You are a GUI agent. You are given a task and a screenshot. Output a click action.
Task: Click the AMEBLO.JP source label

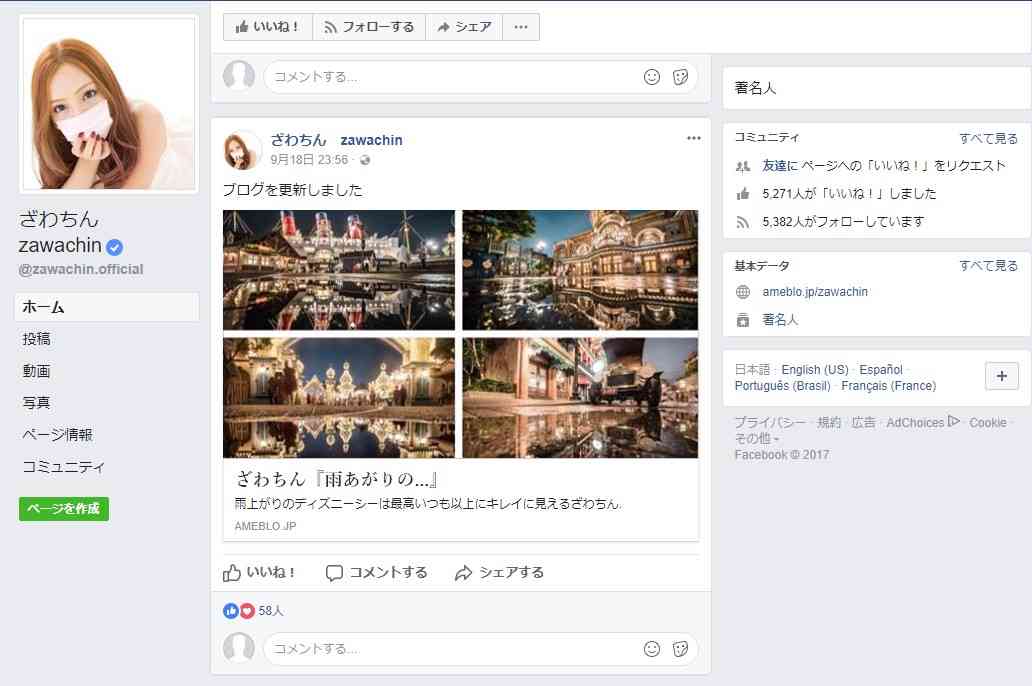[265, 526]
